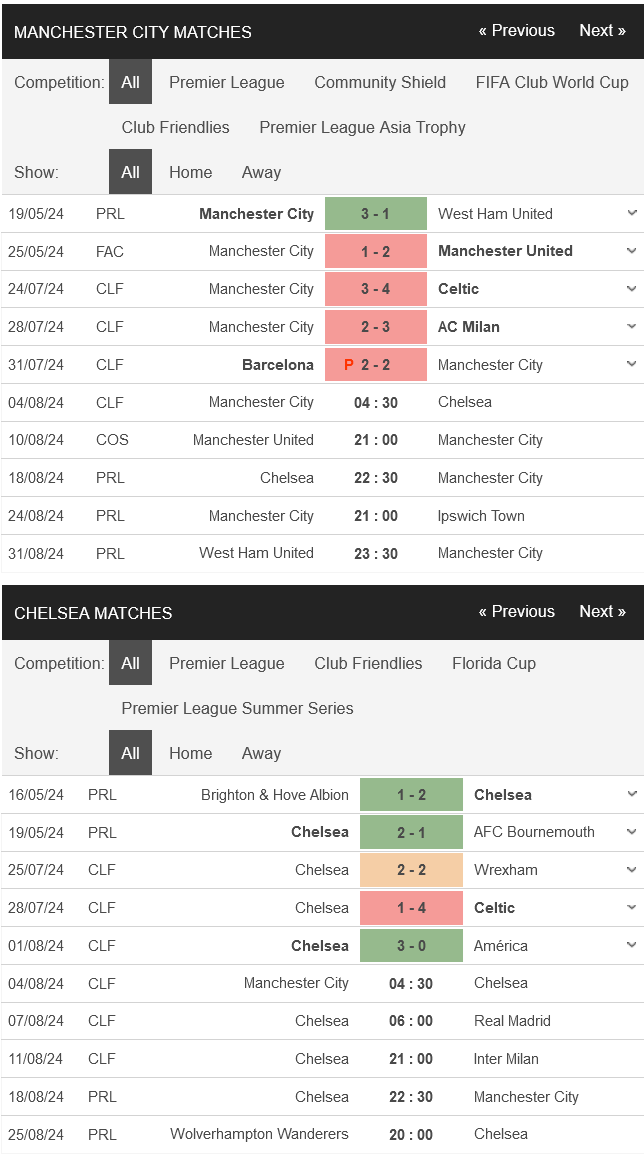Open the Chelsea 2 - 2 Wrexham score
The width and height of the screenshot is (644, 1154).
411,870
